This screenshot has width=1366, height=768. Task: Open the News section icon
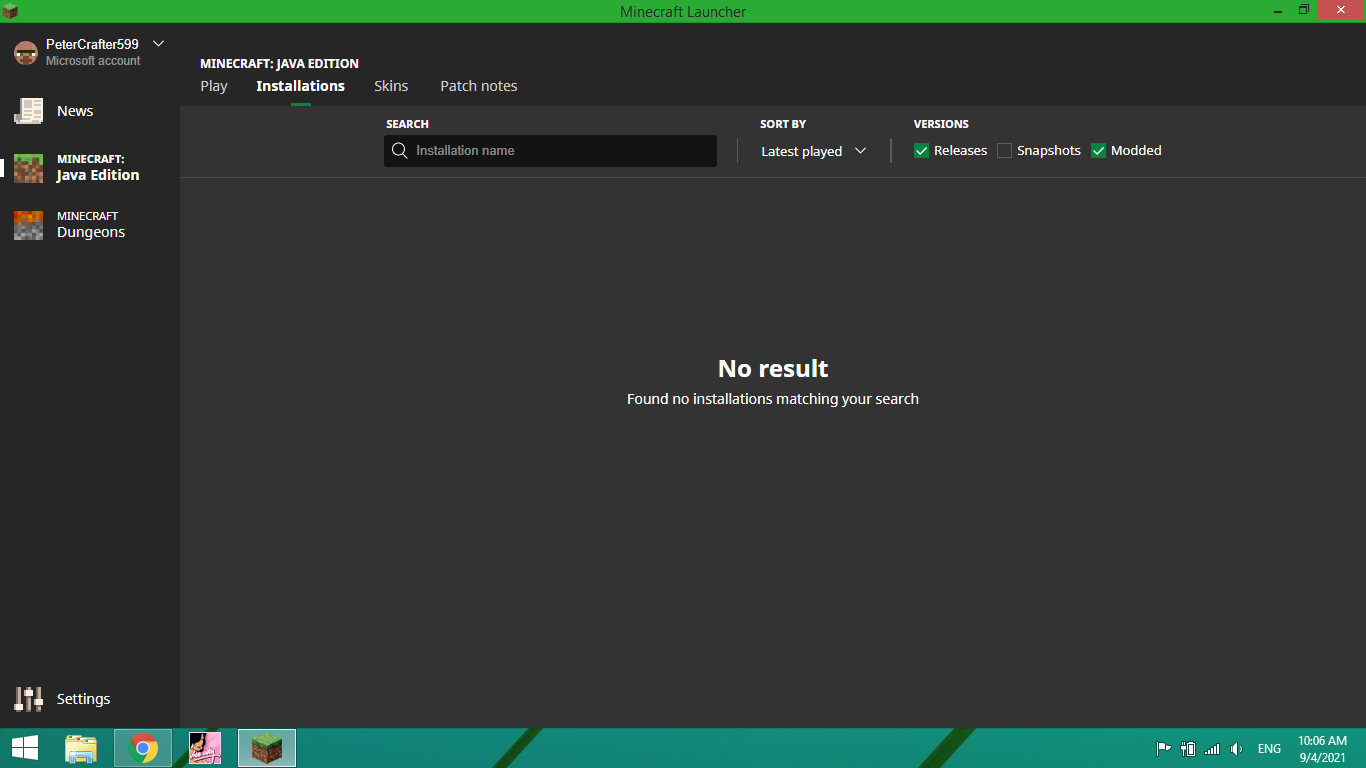click(x=28, y=111)
